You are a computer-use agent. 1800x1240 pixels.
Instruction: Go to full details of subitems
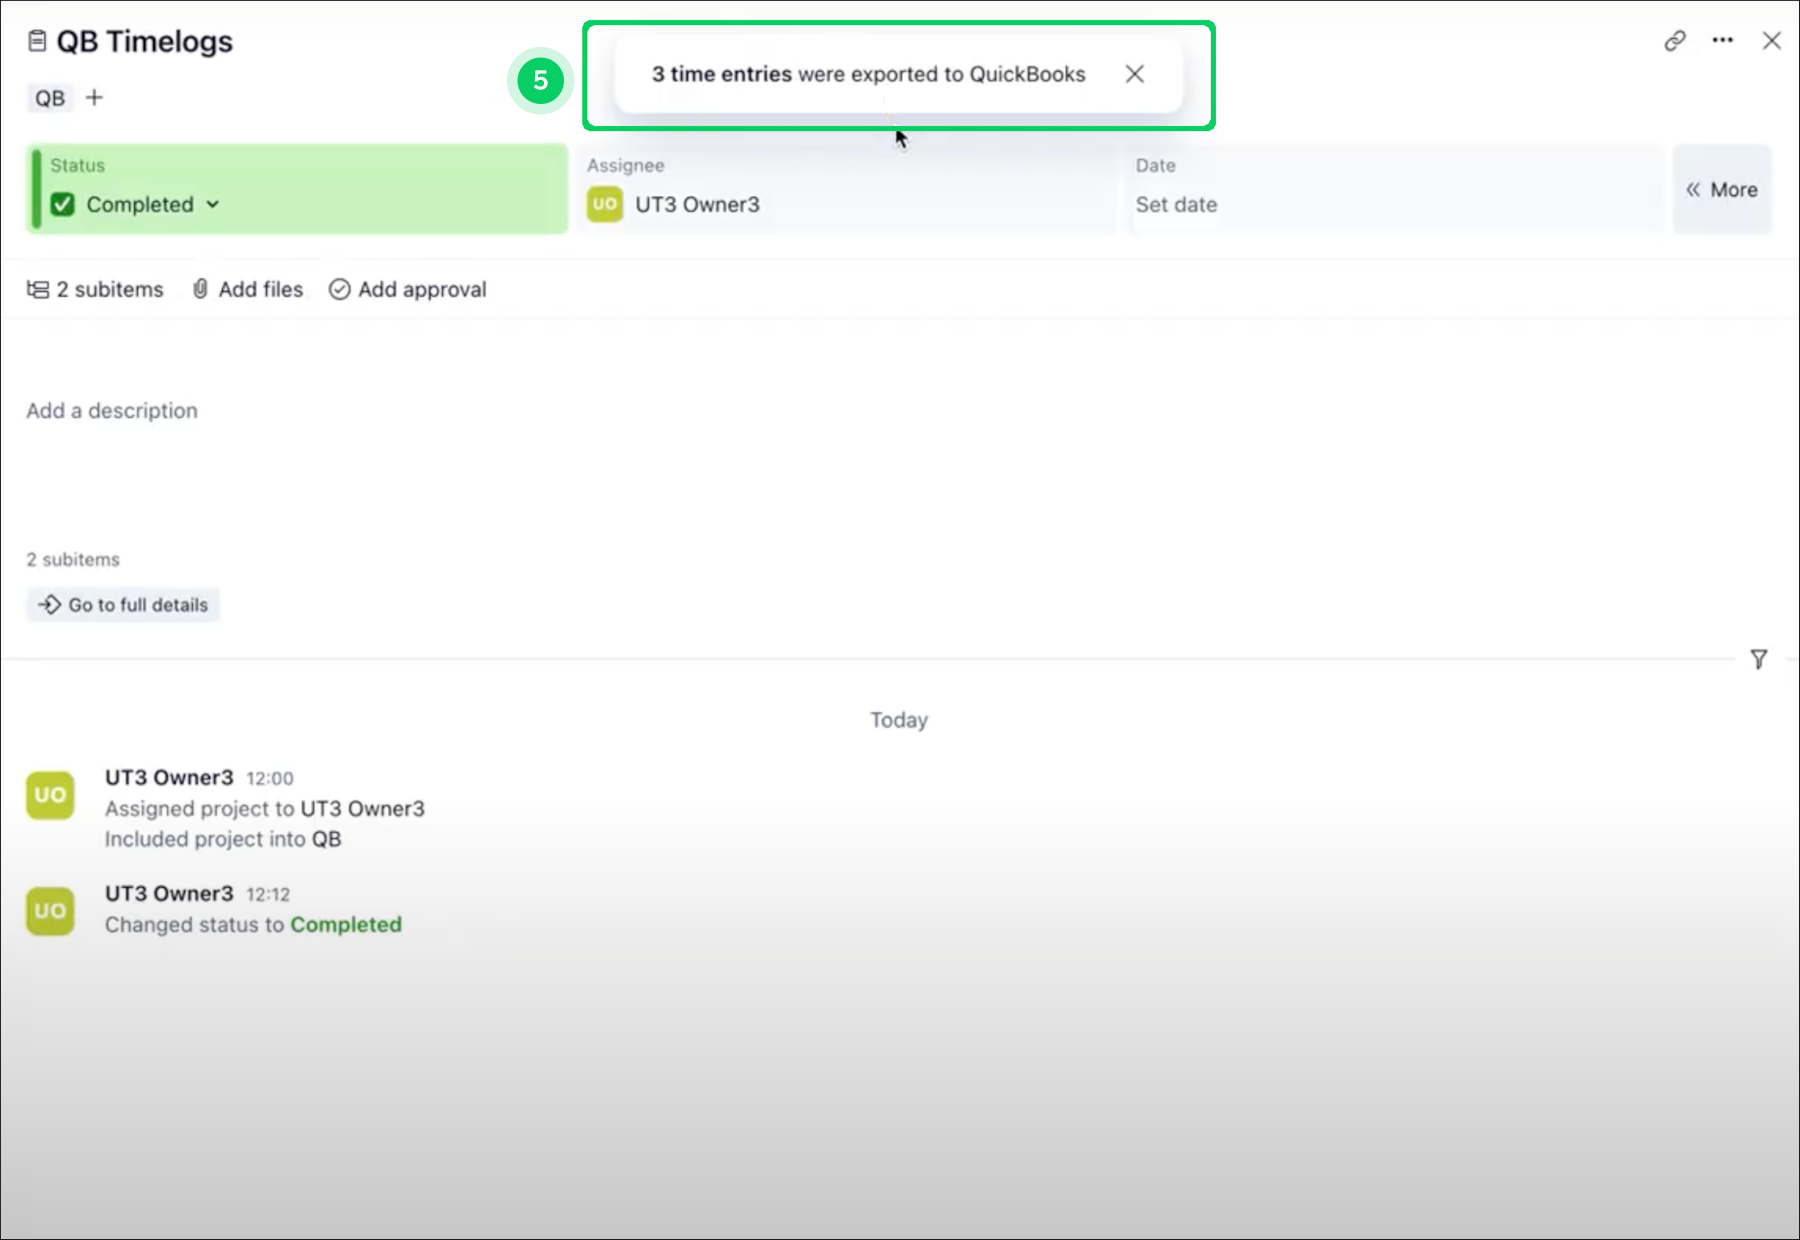[x=124, y=605]
